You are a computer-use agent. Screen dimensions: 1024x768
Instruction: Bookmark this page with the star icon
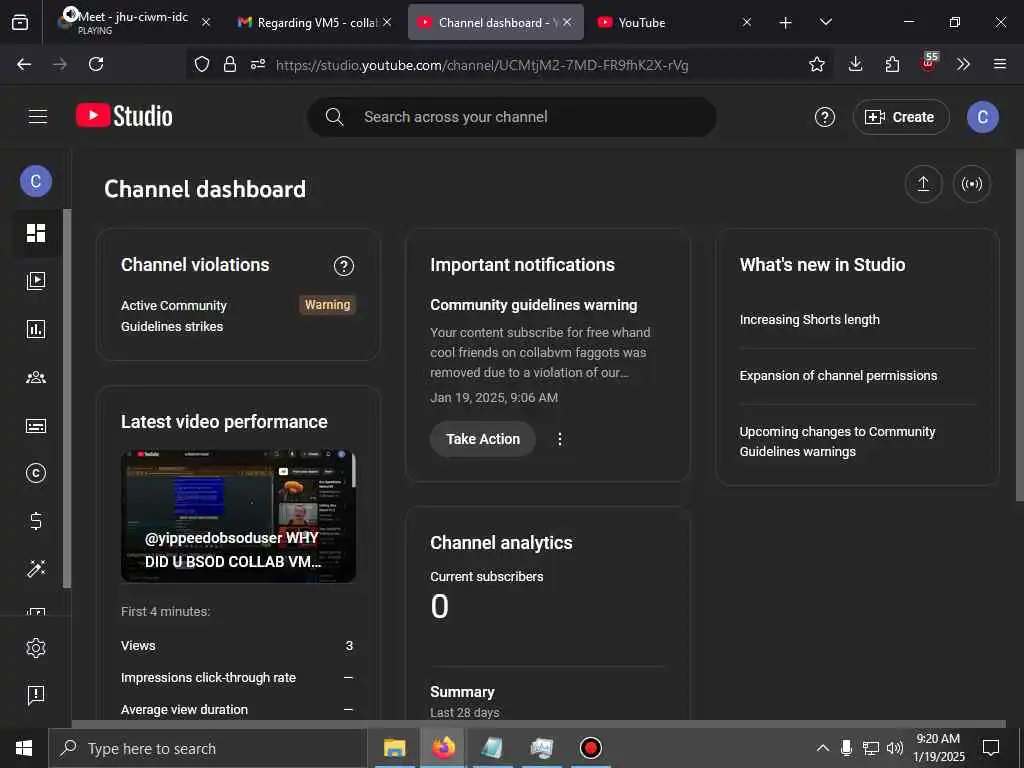[x=816, y=64]
